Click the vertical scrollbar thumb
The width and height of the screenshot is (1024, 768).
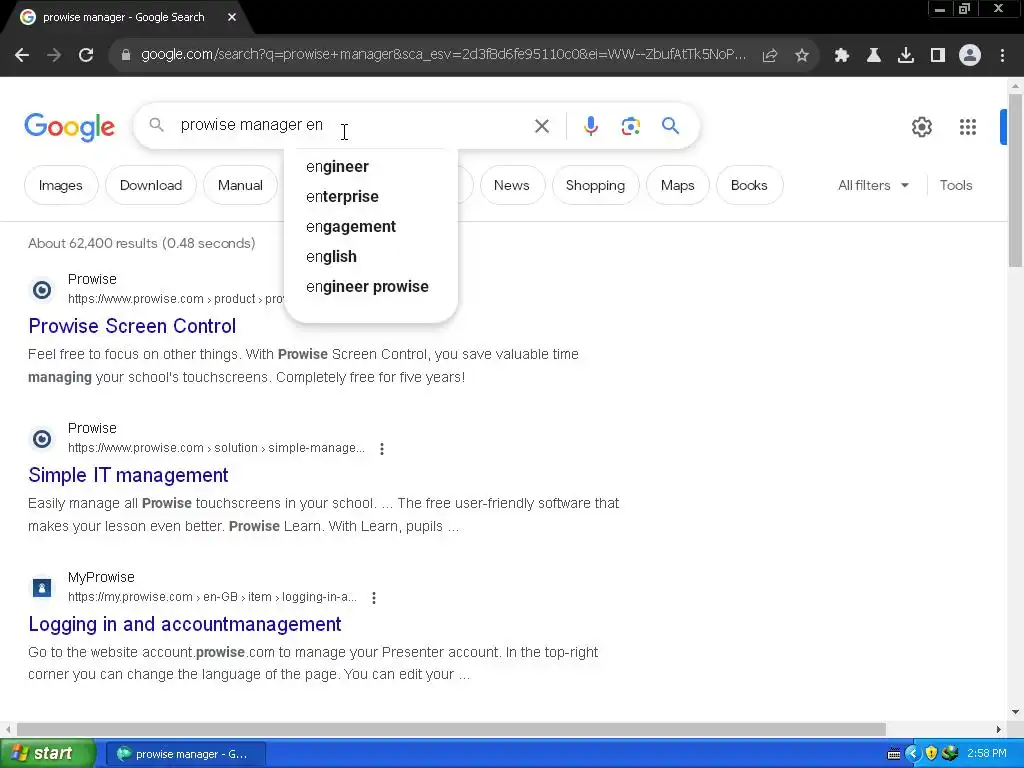point(1015,180)
